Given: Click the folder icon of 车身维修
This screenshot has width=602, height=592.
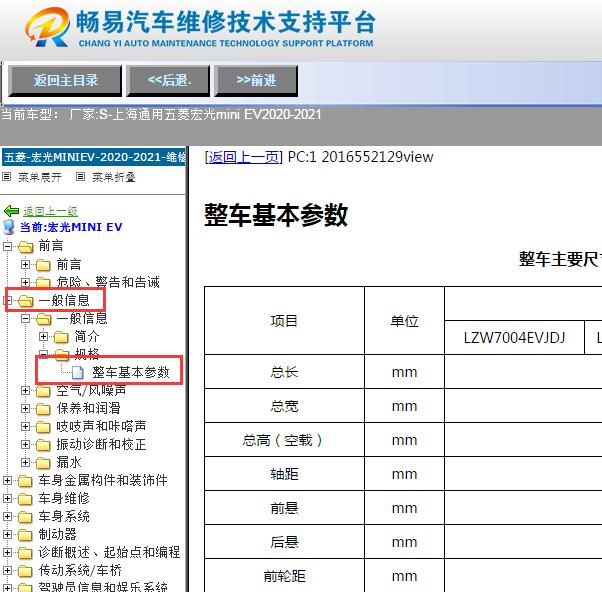Looking at the screenshot, I should pos(25,499).
